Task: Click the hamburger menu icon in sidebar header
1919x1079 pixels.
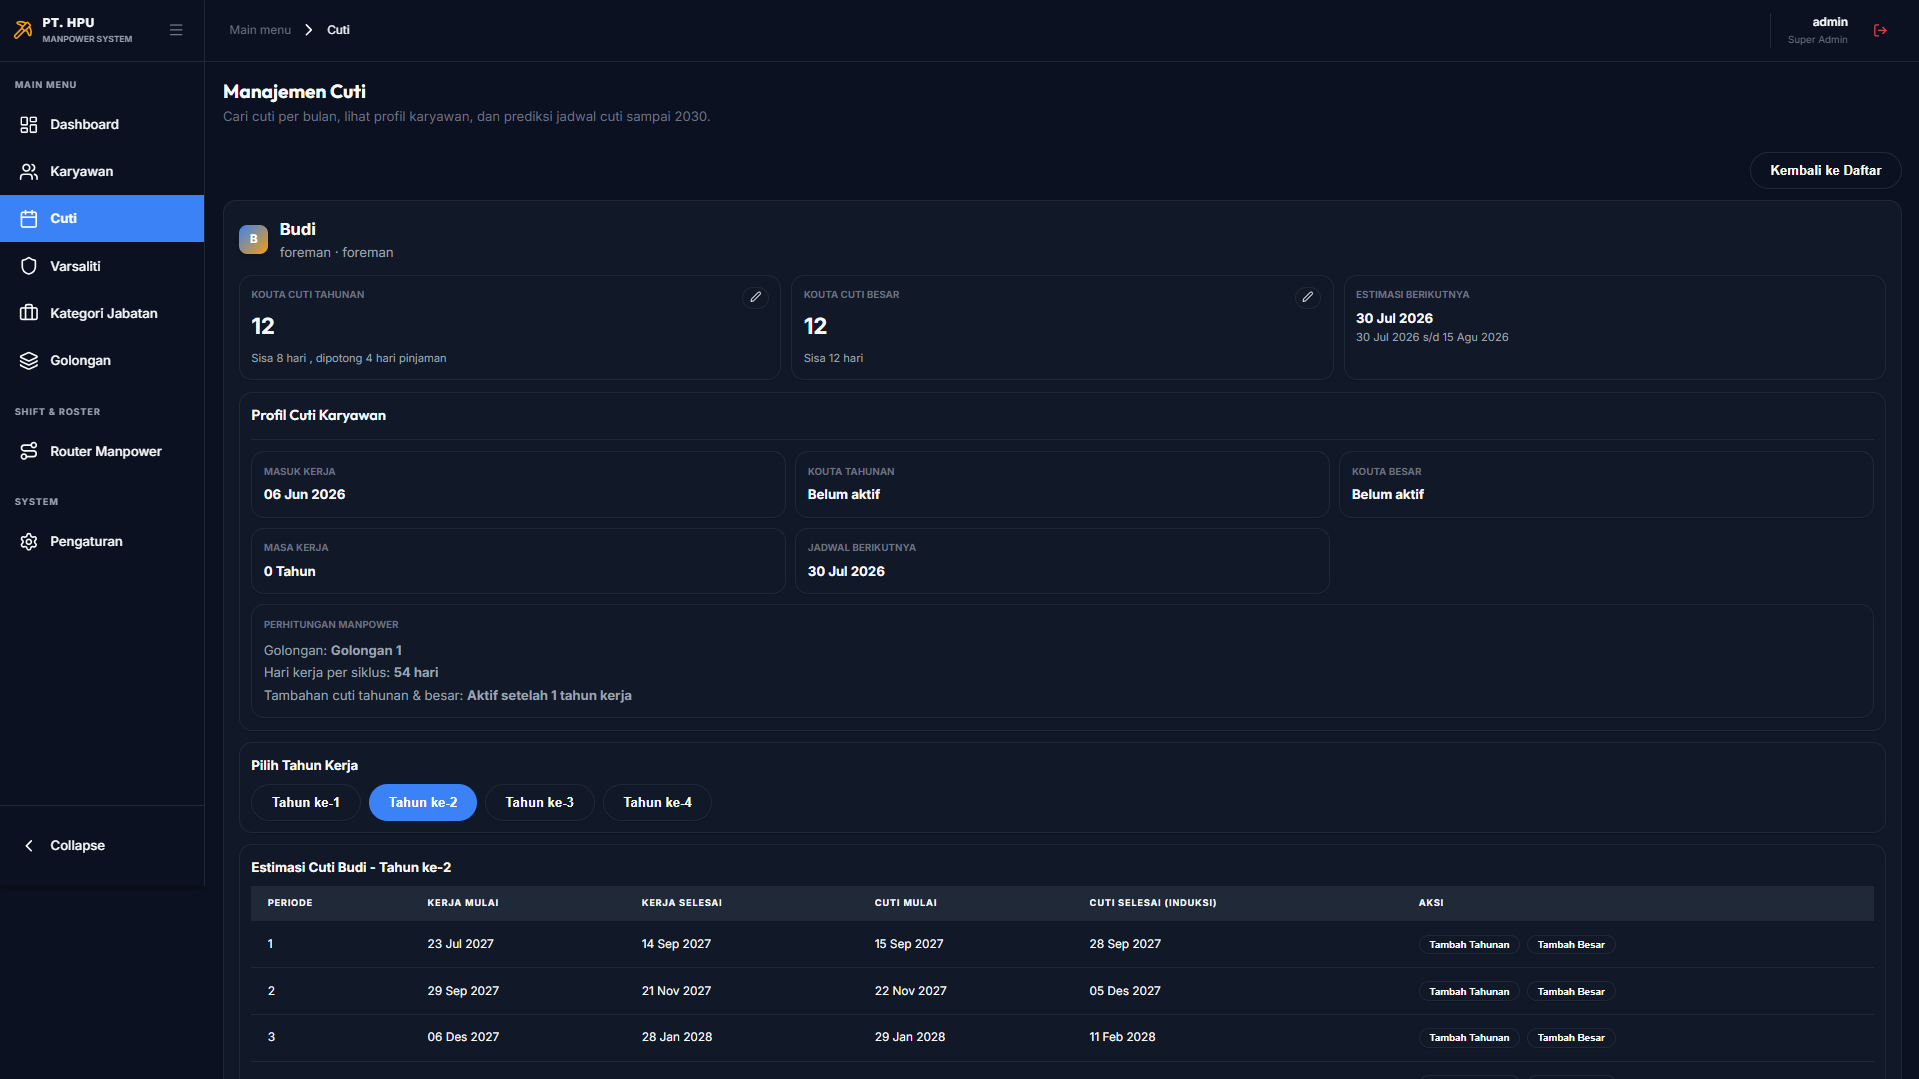Action: click(x=176, y=30)
